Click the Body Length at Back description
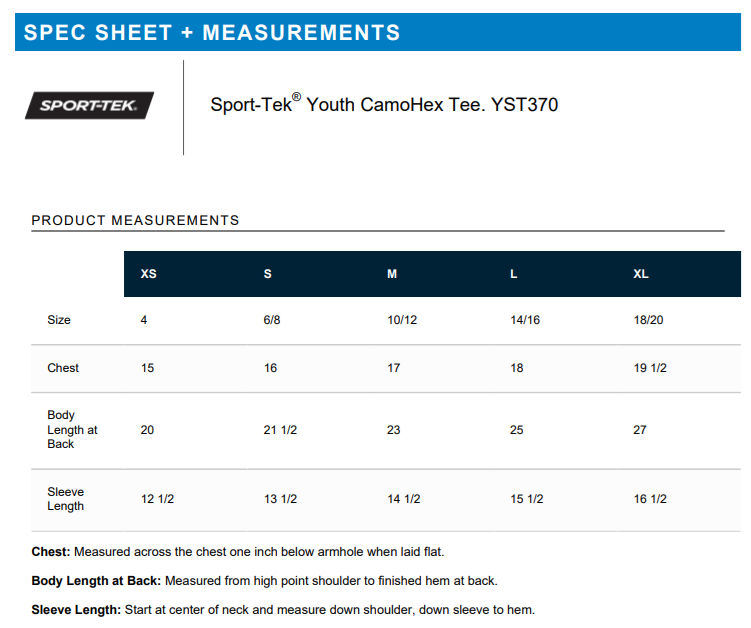 pos(264,580)
